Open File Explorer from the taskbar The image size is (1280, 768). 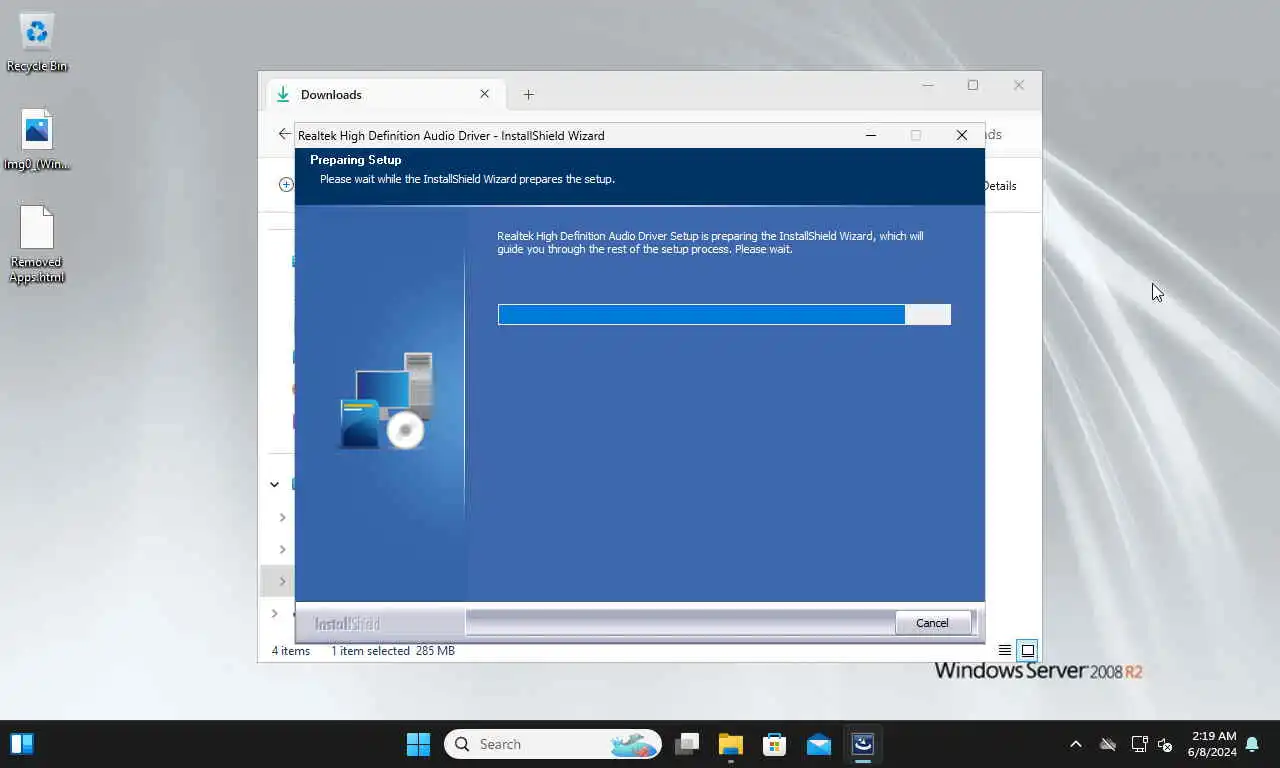pos(731,744)
